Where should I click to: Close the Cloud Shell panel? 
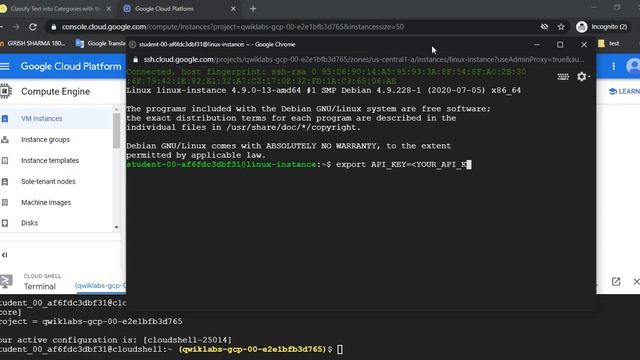click(636, 282)
